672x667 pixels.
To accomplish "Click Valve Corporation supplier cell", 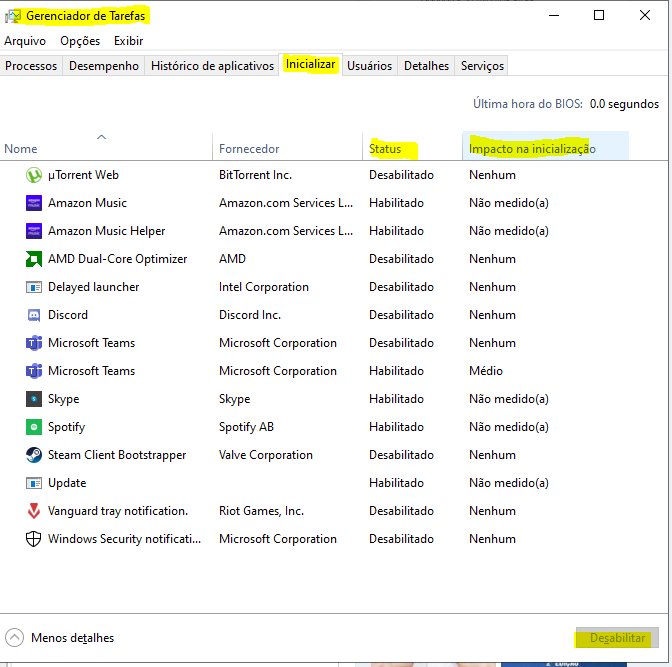I will [x=266, y=455].
